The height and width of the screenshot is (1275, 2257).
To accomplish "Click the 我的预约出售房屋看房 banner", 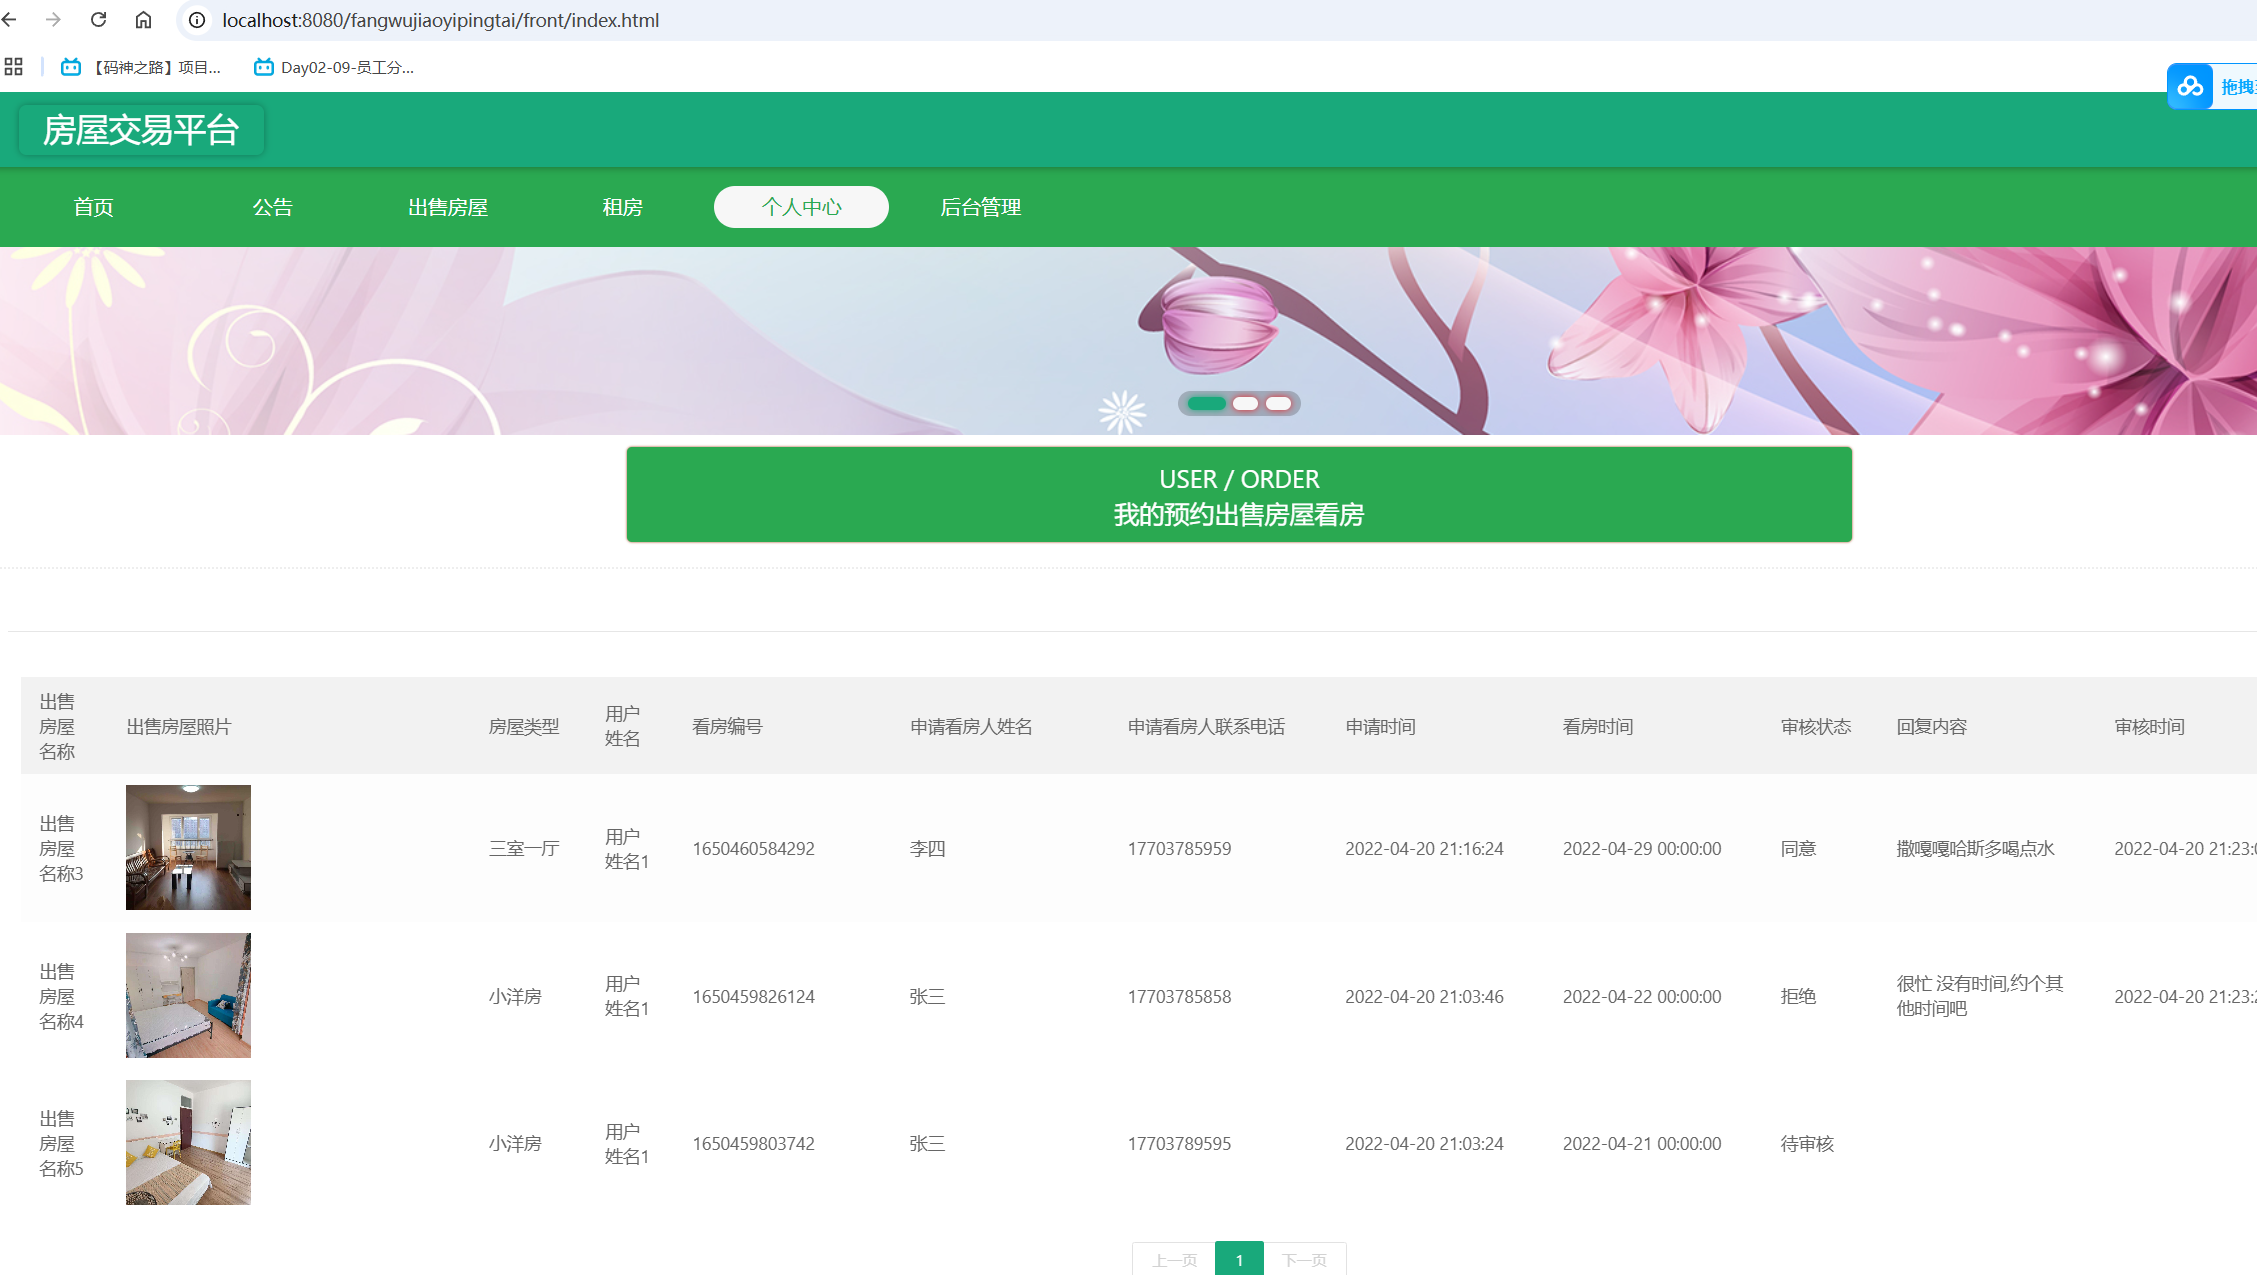I will click(1239, 495).
